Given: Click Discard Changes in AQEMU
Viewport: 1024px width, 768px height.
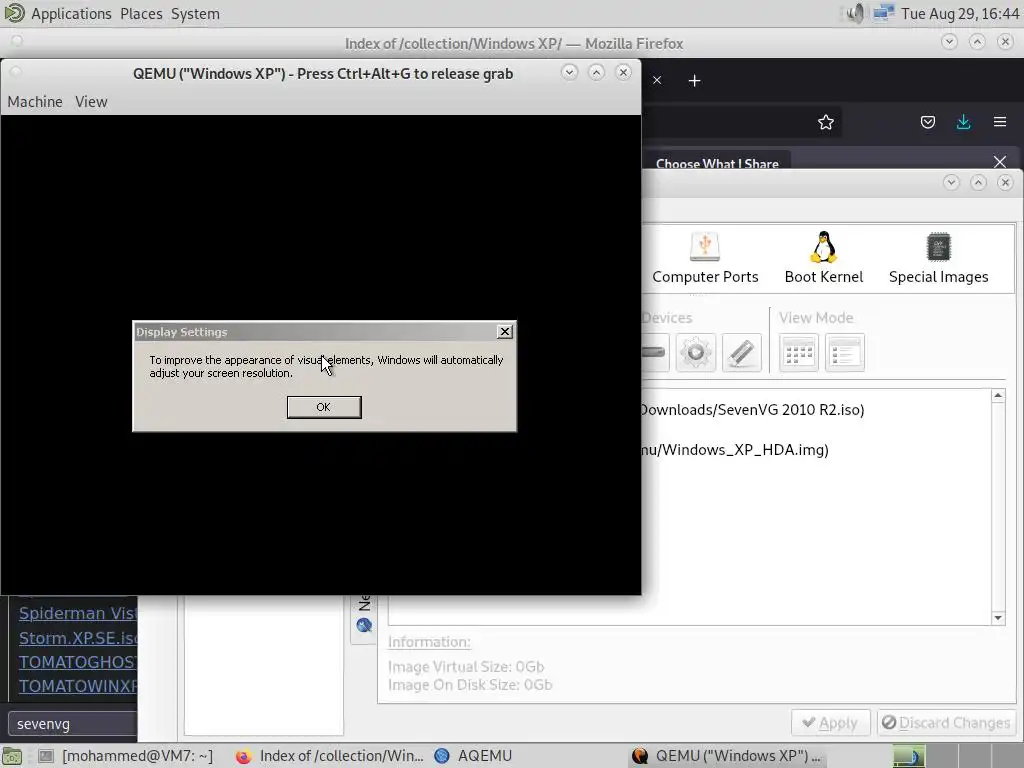Looking at the screenshot, I should tap(946, 723).
